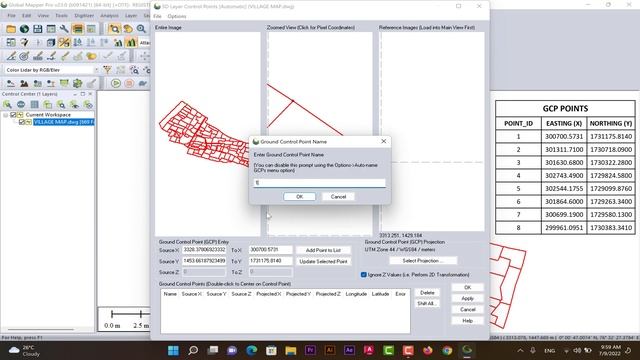Open the online data globe icon
This screenshot has width=640, height=360.
(x=24, y=29)
